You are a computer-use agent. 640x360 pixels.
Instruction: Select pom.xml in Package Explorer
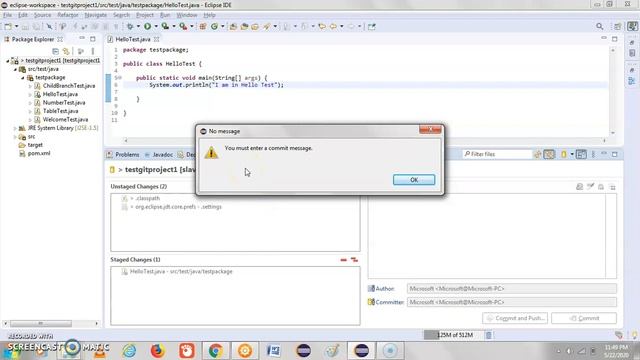(39, 153)
